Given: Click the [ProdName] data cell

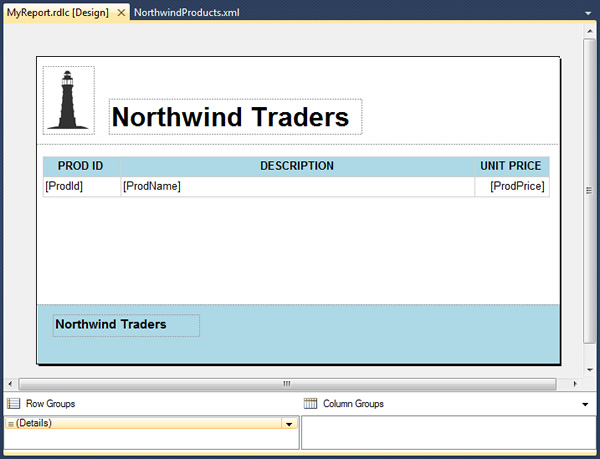Looking at the screenshot, I should [297, 187].
